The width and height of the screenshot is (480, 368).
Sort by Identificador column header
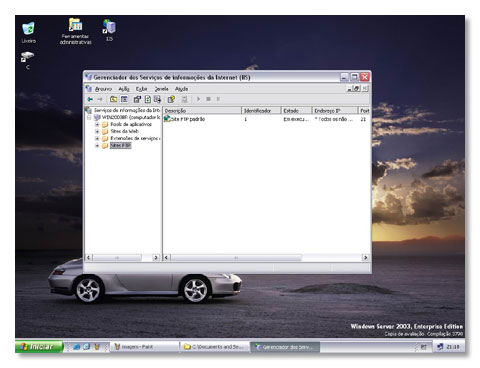261,110
